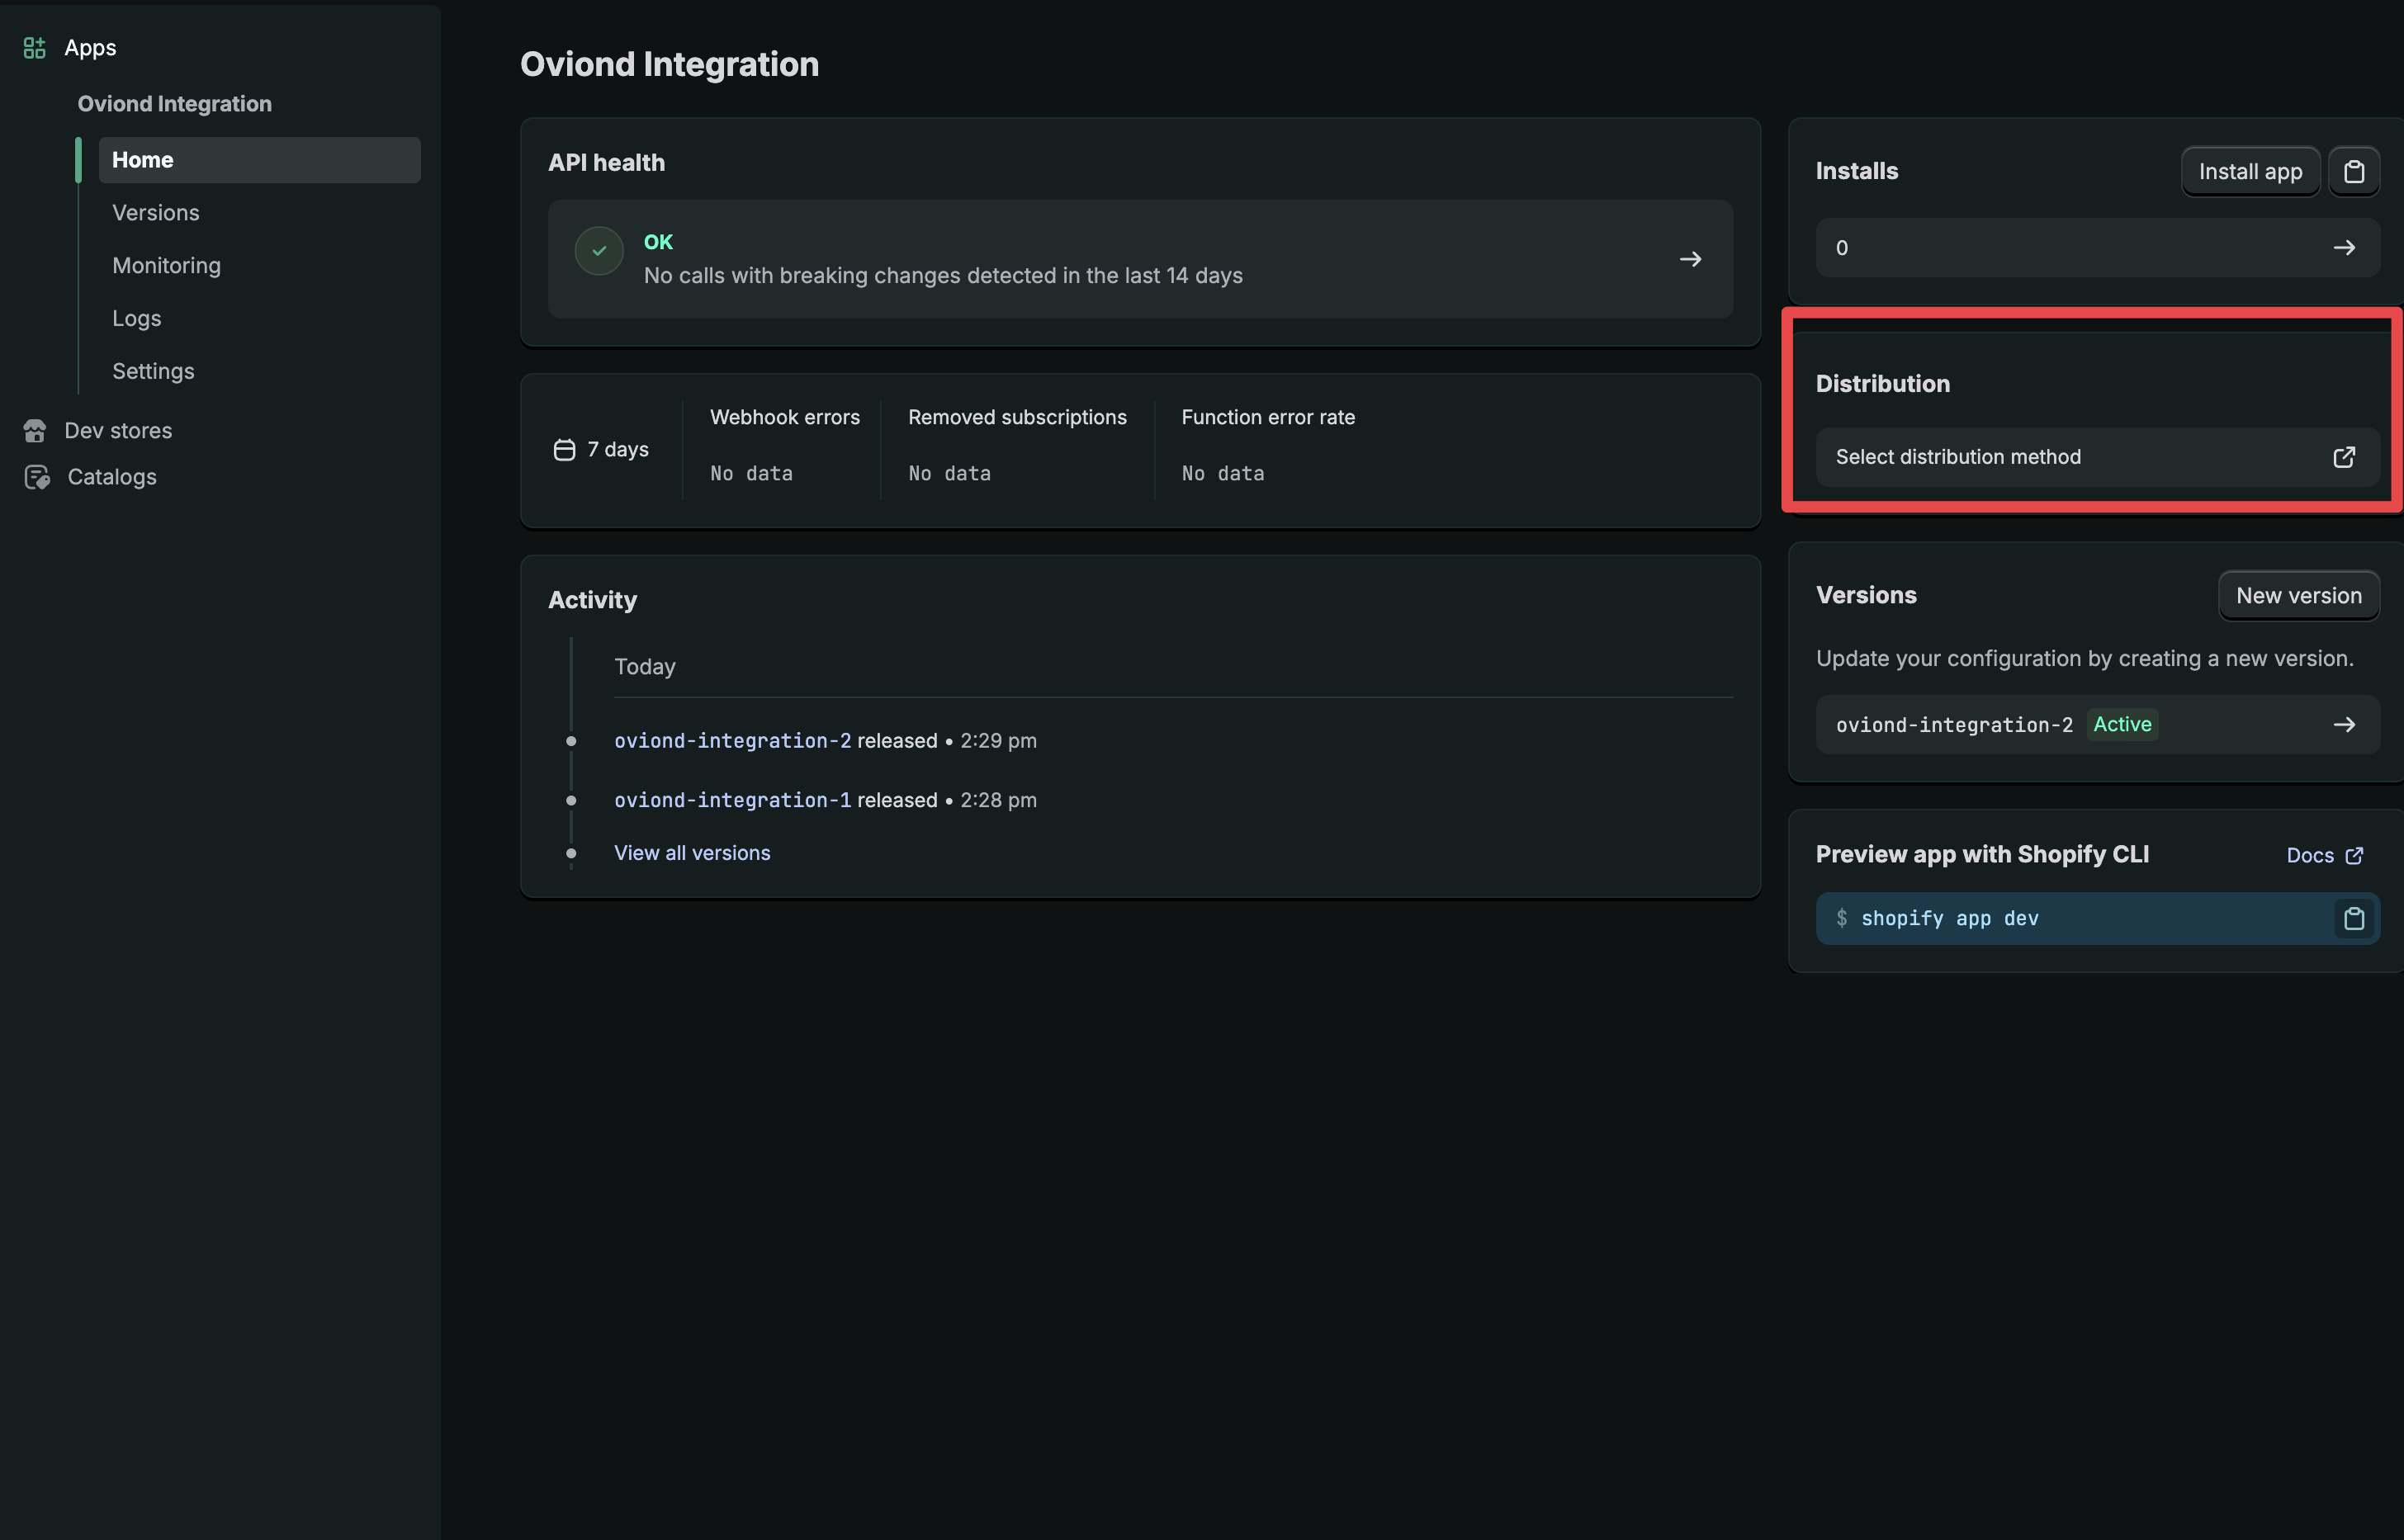Click the Dev stores storefront icon

(35, 430)
